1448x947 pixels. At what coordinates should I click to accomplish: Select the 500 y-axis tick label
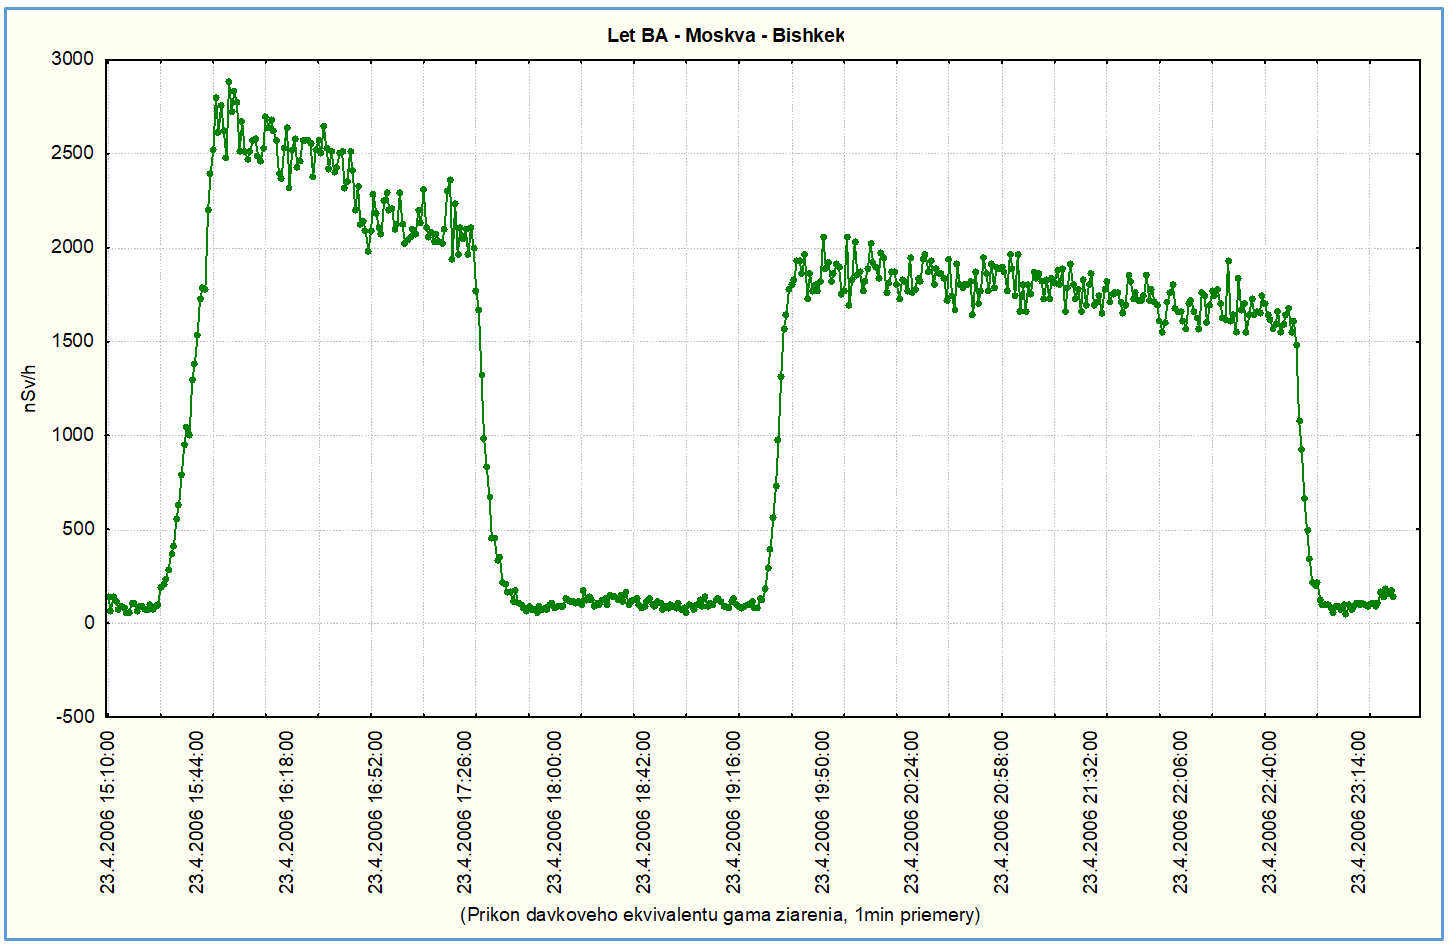77,529
